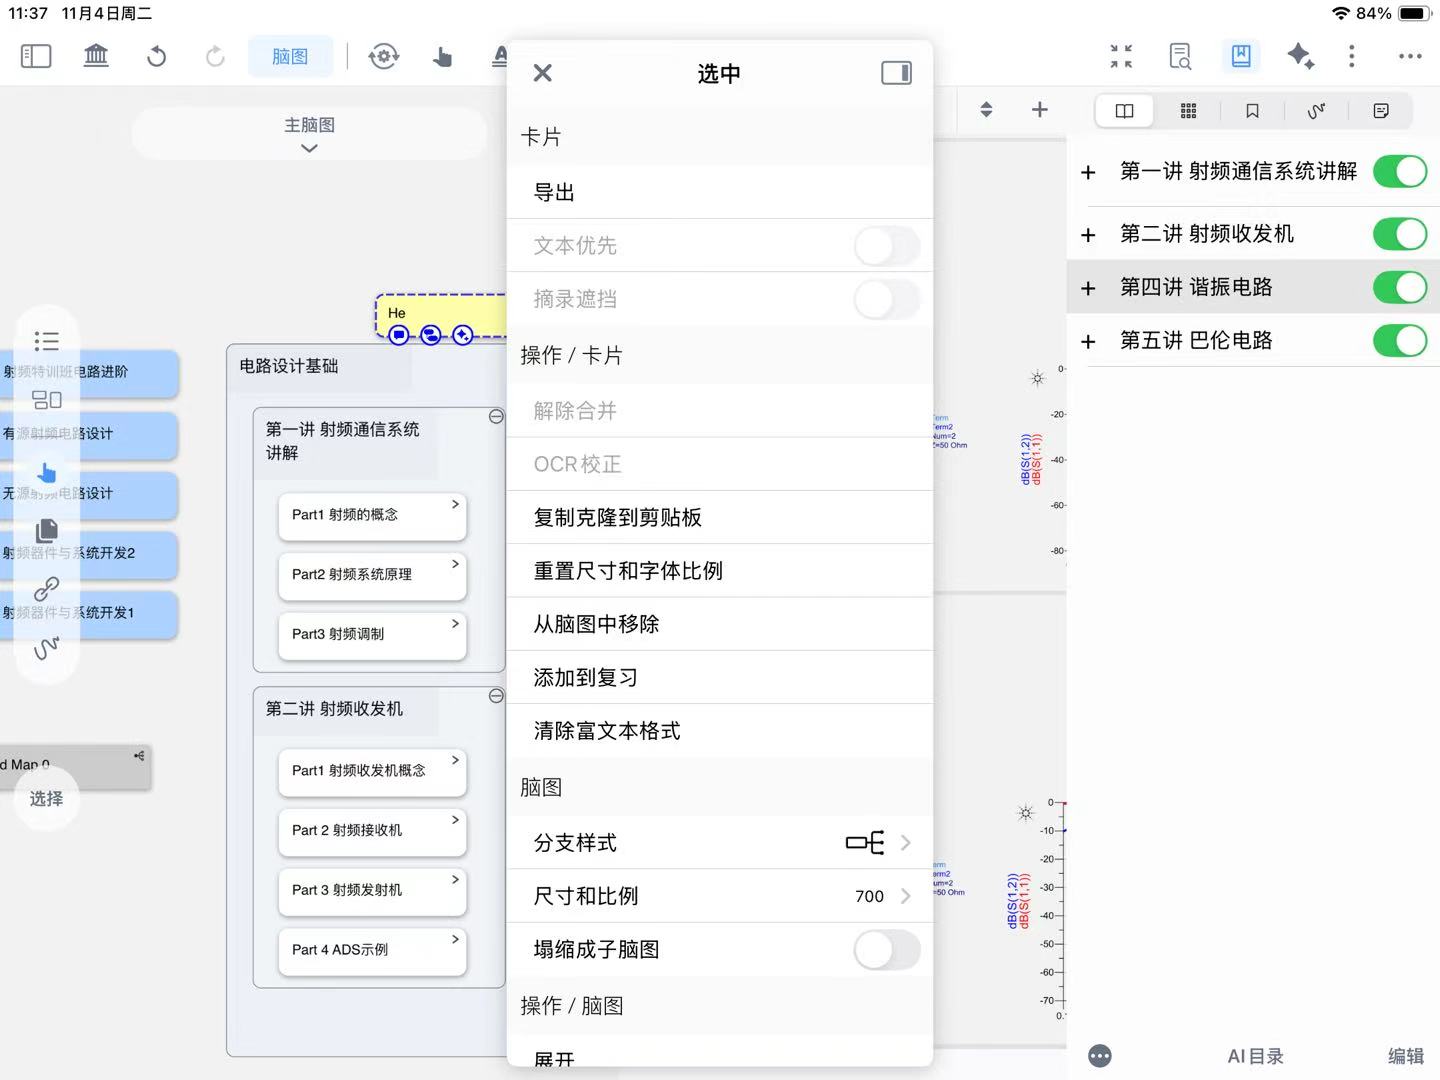Open the document search icon
Image resolution: width=1440 pixels, height=1080 pixels.
point(1180,56)
